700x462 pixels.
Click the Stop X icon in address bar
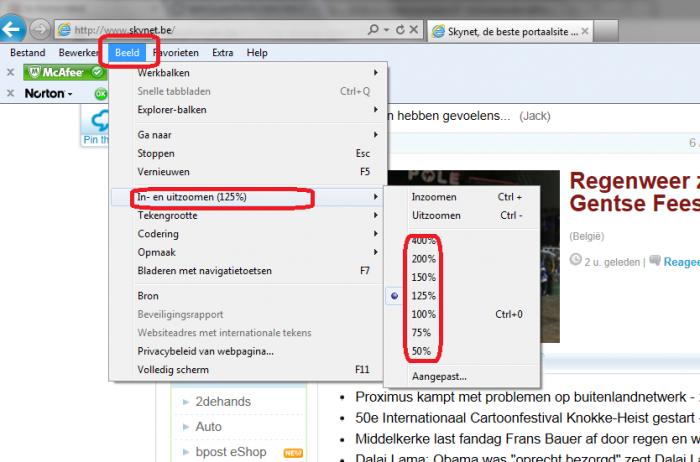[414, 29]
